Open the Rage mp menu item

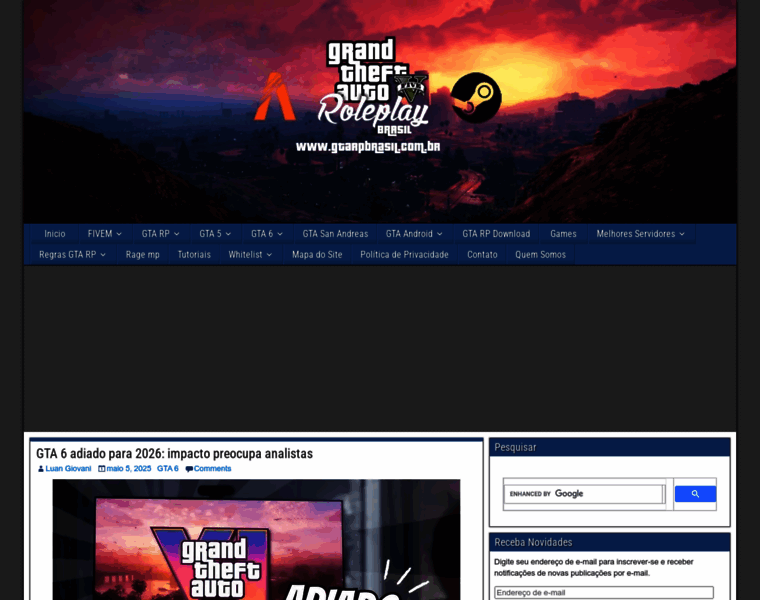[x=142, y=254]
